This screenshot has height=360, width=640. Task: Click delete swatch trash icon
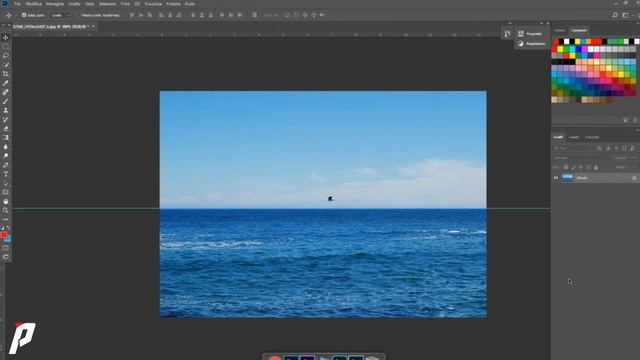[x=635, y=120]
